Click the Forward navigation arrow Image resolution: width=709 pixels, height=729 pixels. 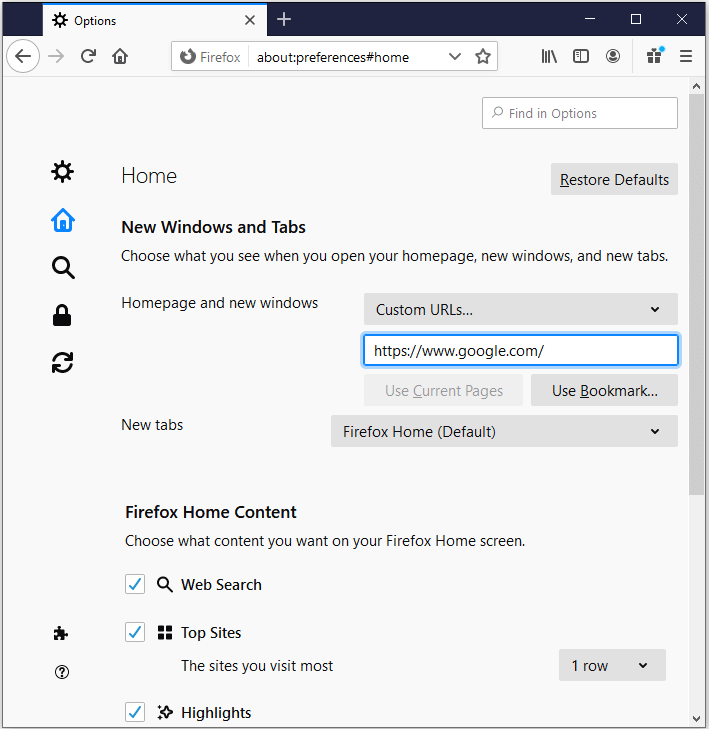[x=56, y=56]
